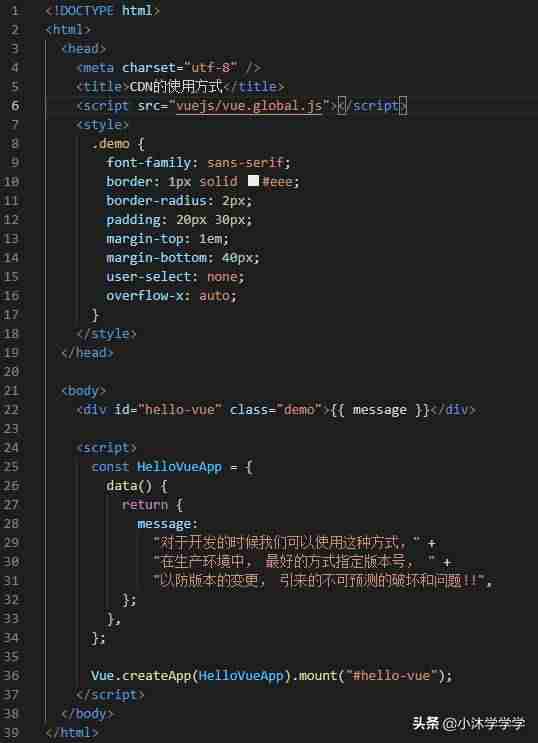Viewport: 538px width, 743px height.
Task: Open the vuejs/vue.global.js script source link
Action: pos(249,105)
